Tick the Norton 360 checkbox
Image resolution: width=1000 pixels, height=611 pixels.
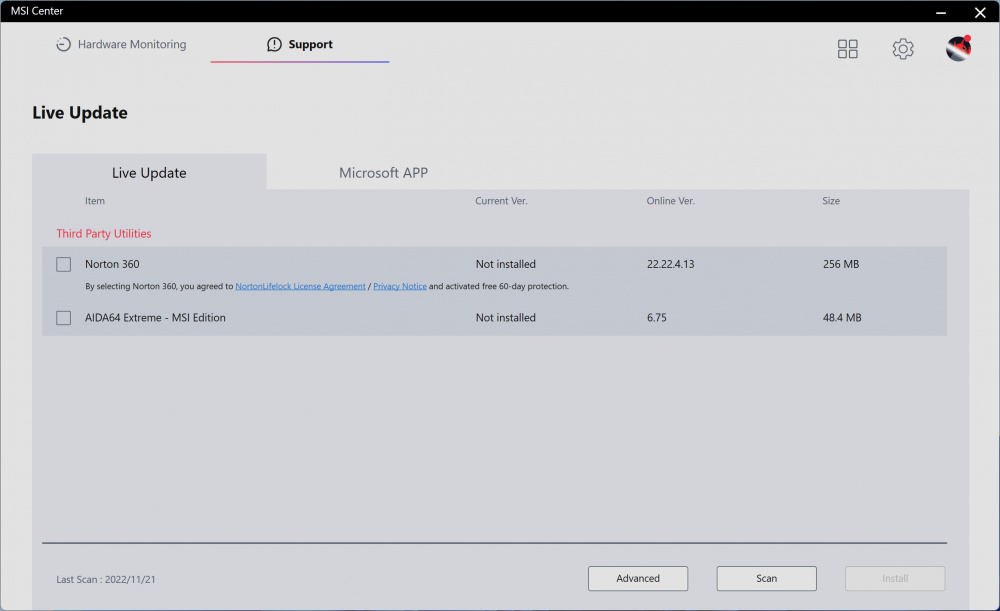(64, 264)
